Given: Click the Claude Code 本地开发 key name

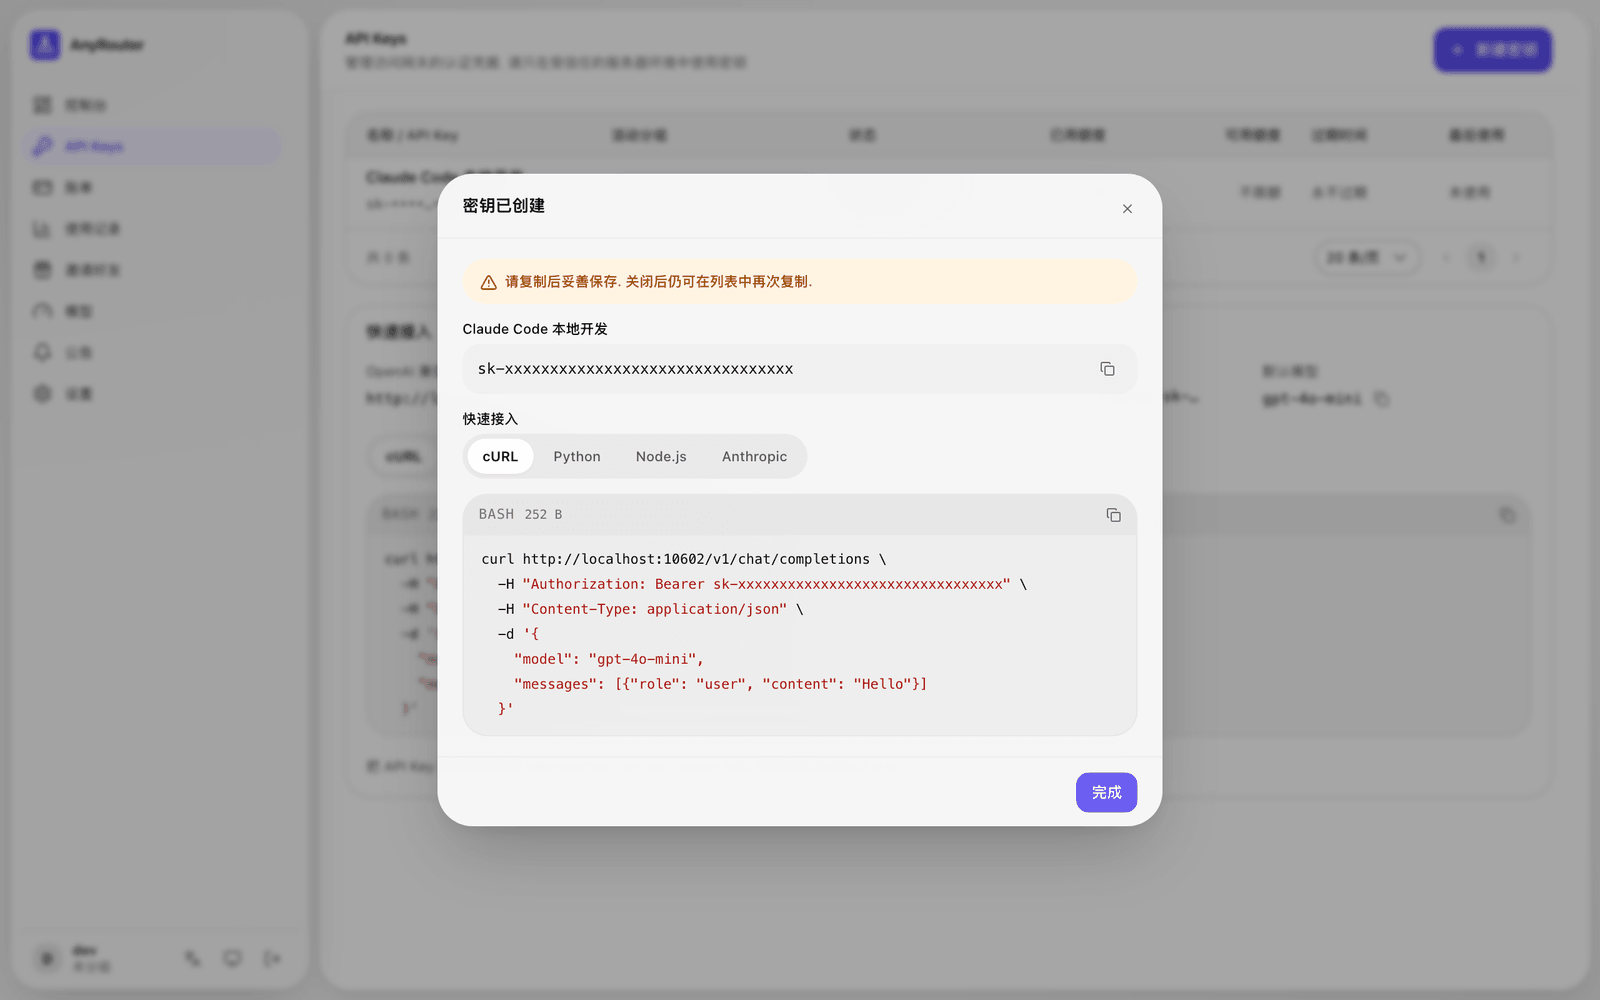Looking at the screenshot, I should click(535, 329).
